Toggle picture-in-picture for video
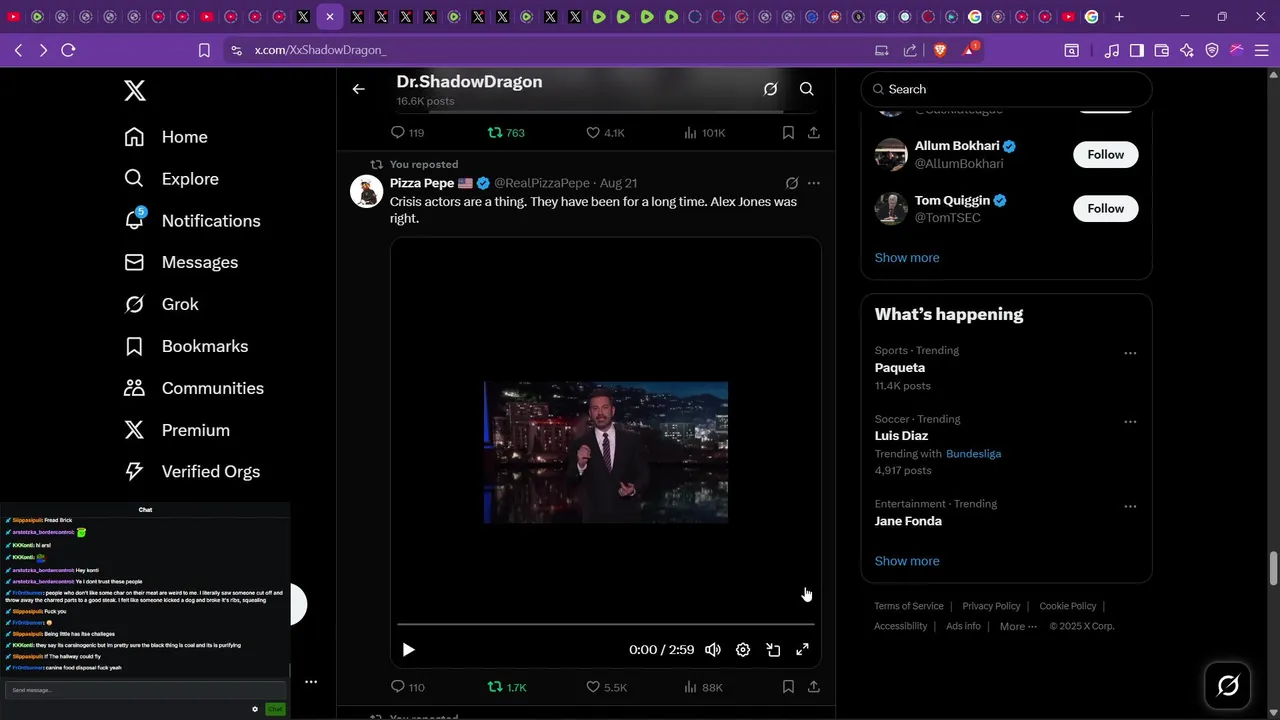Image resolution: width=1280 pixels, height=720 pixels. pos(773,650)
